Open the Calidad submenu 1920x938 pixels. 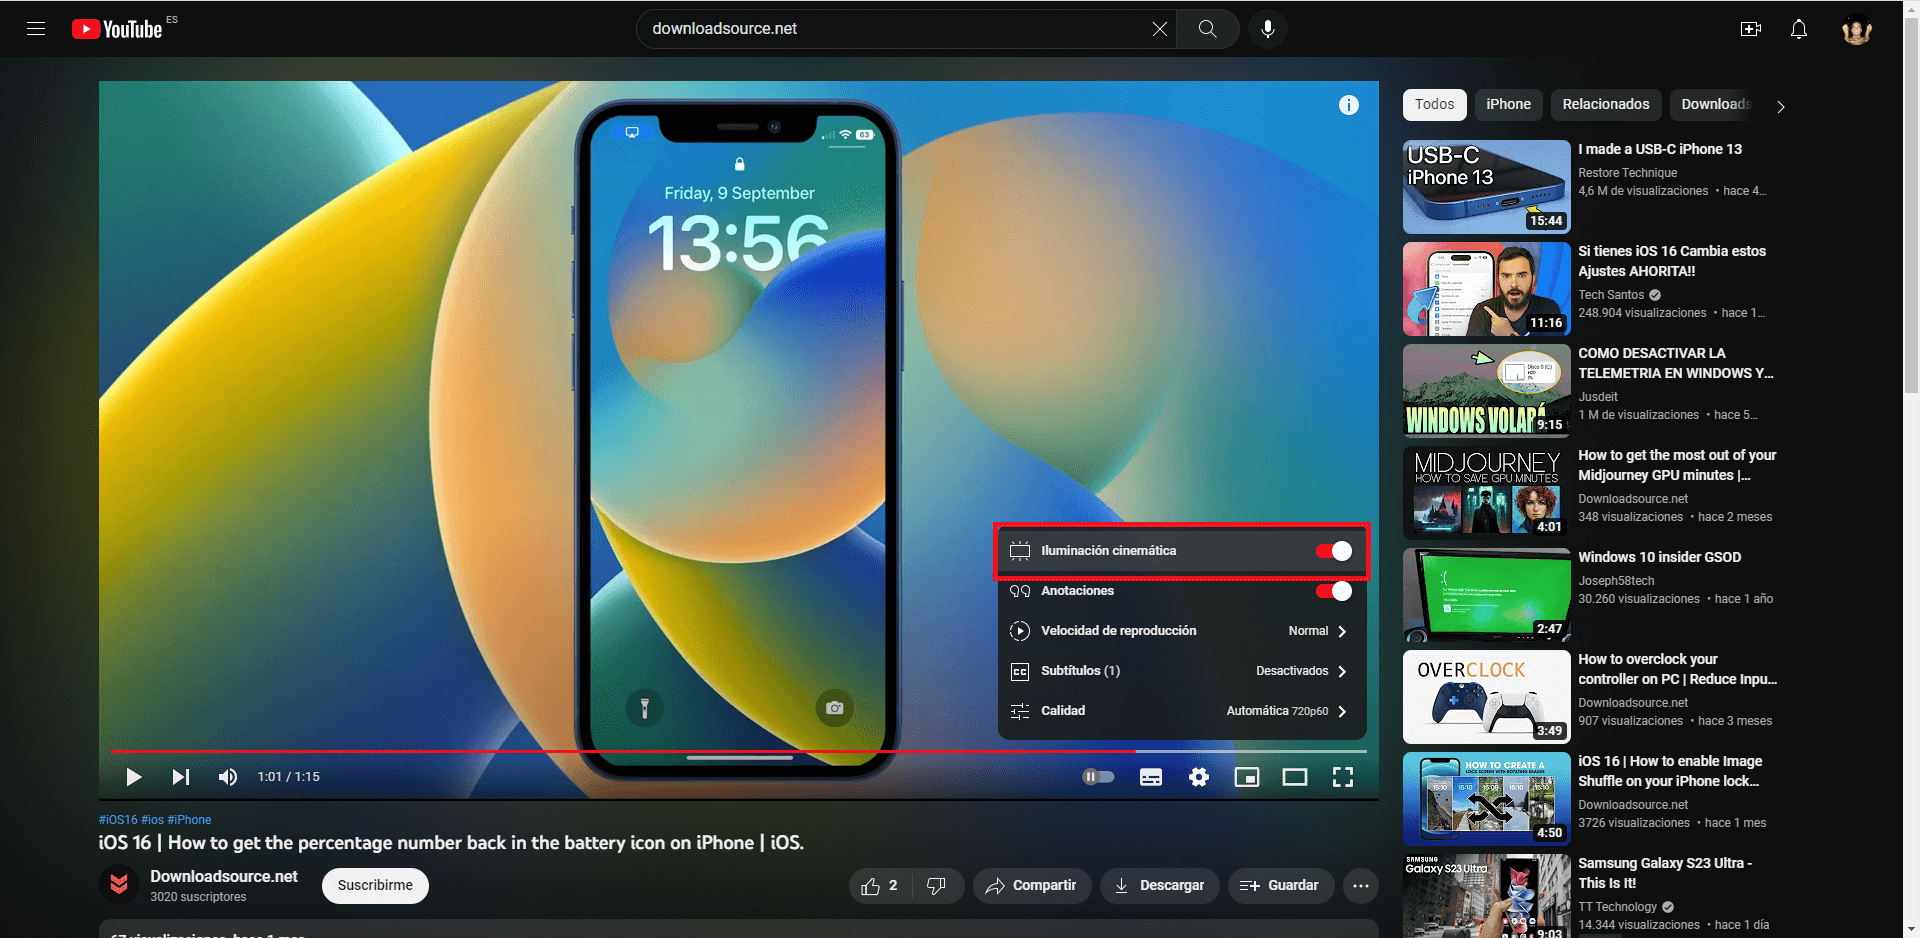point(1182,711)
